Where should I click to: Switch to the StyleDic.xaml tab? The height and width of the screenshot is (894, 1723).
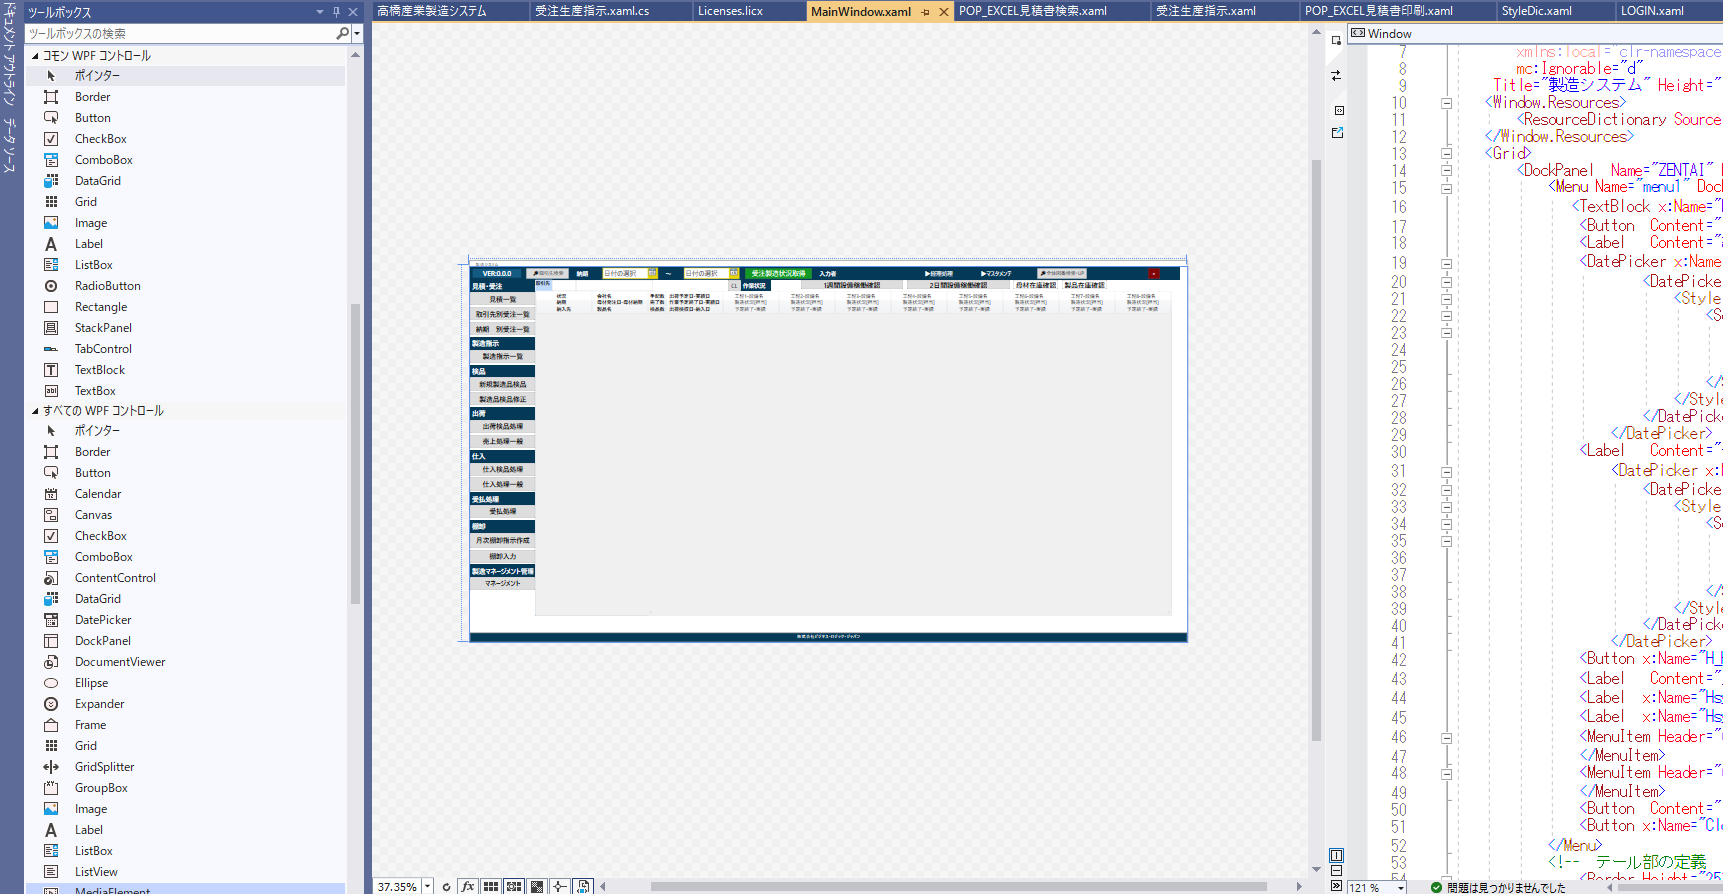coord(1536,11)
